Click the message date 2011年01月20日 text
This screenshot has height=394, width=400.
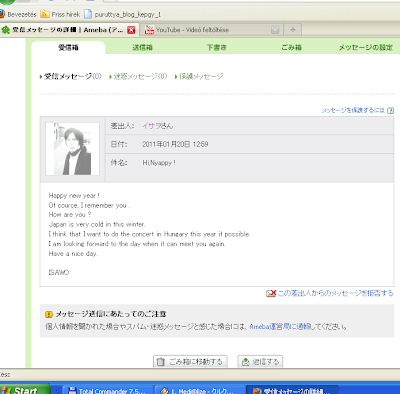(175, 144)
